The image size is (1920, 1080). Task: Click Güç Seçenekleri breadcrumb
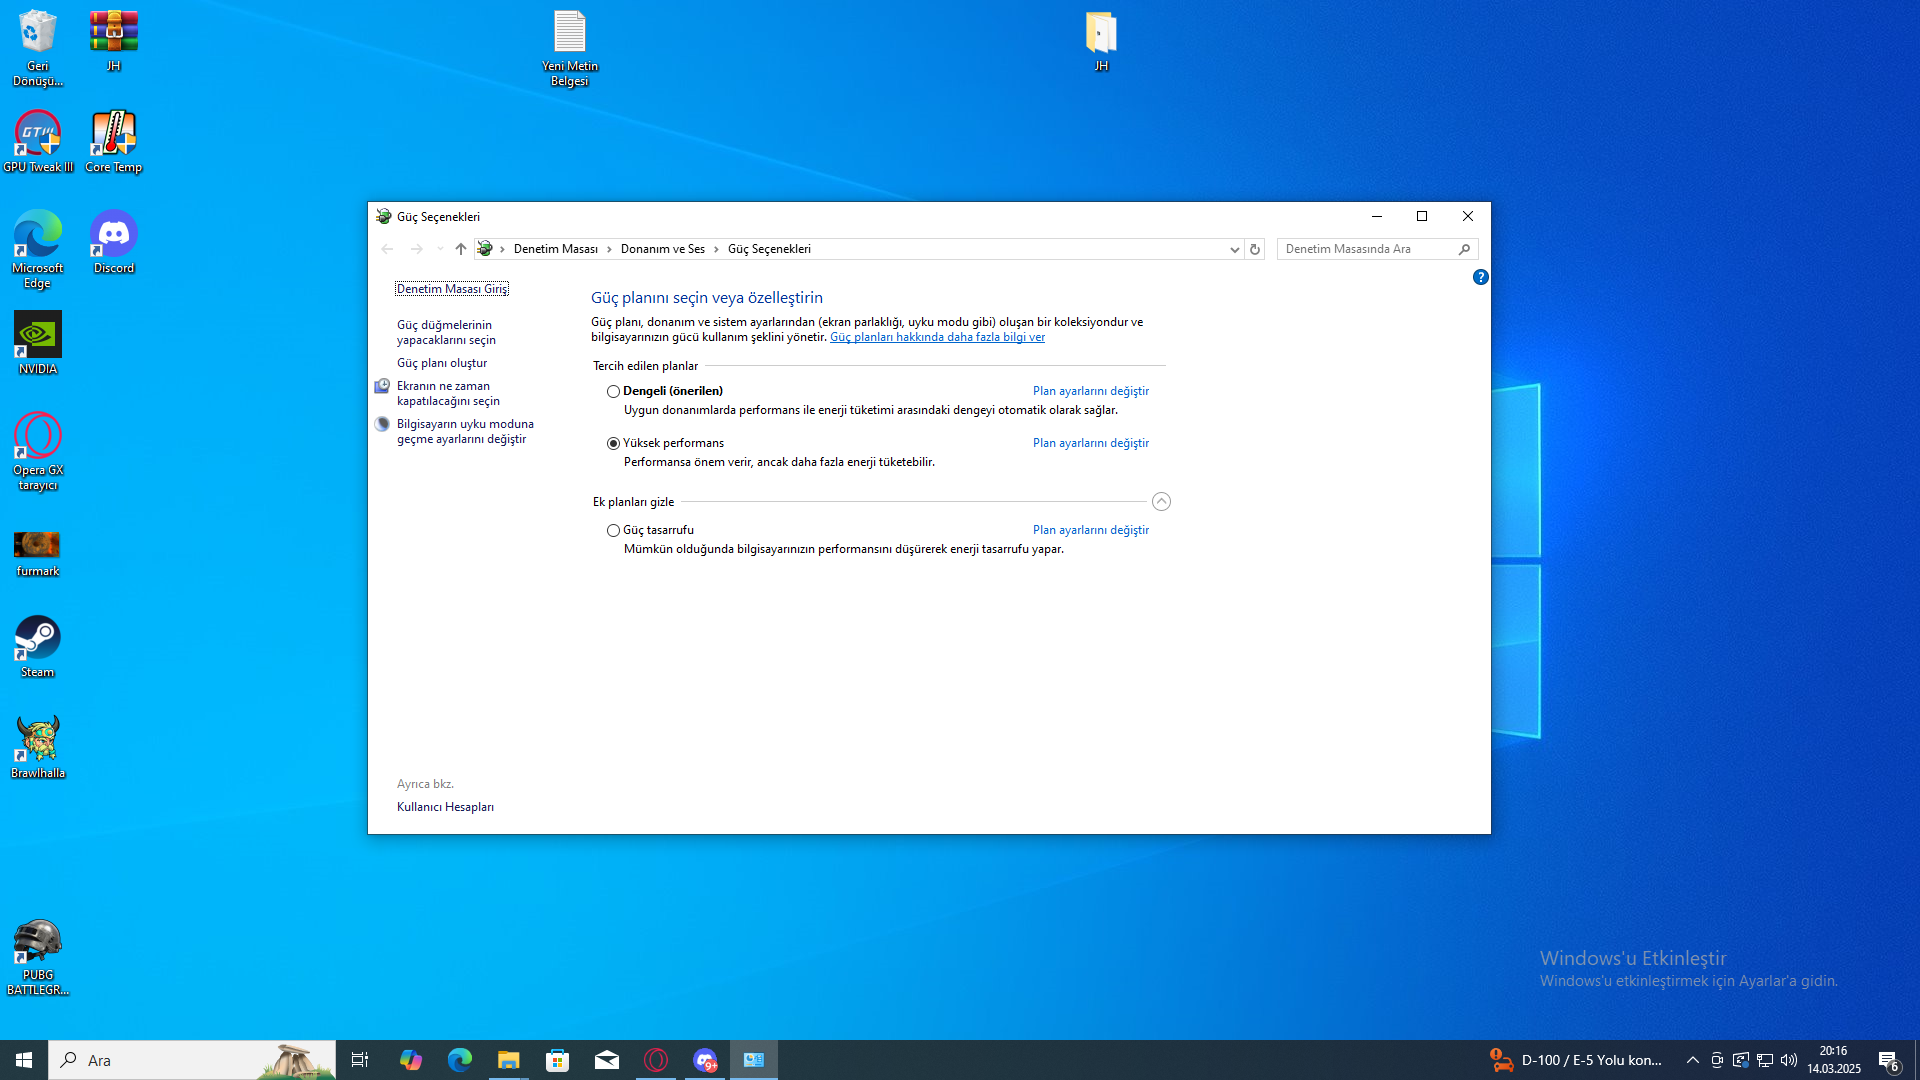point(769,249)
